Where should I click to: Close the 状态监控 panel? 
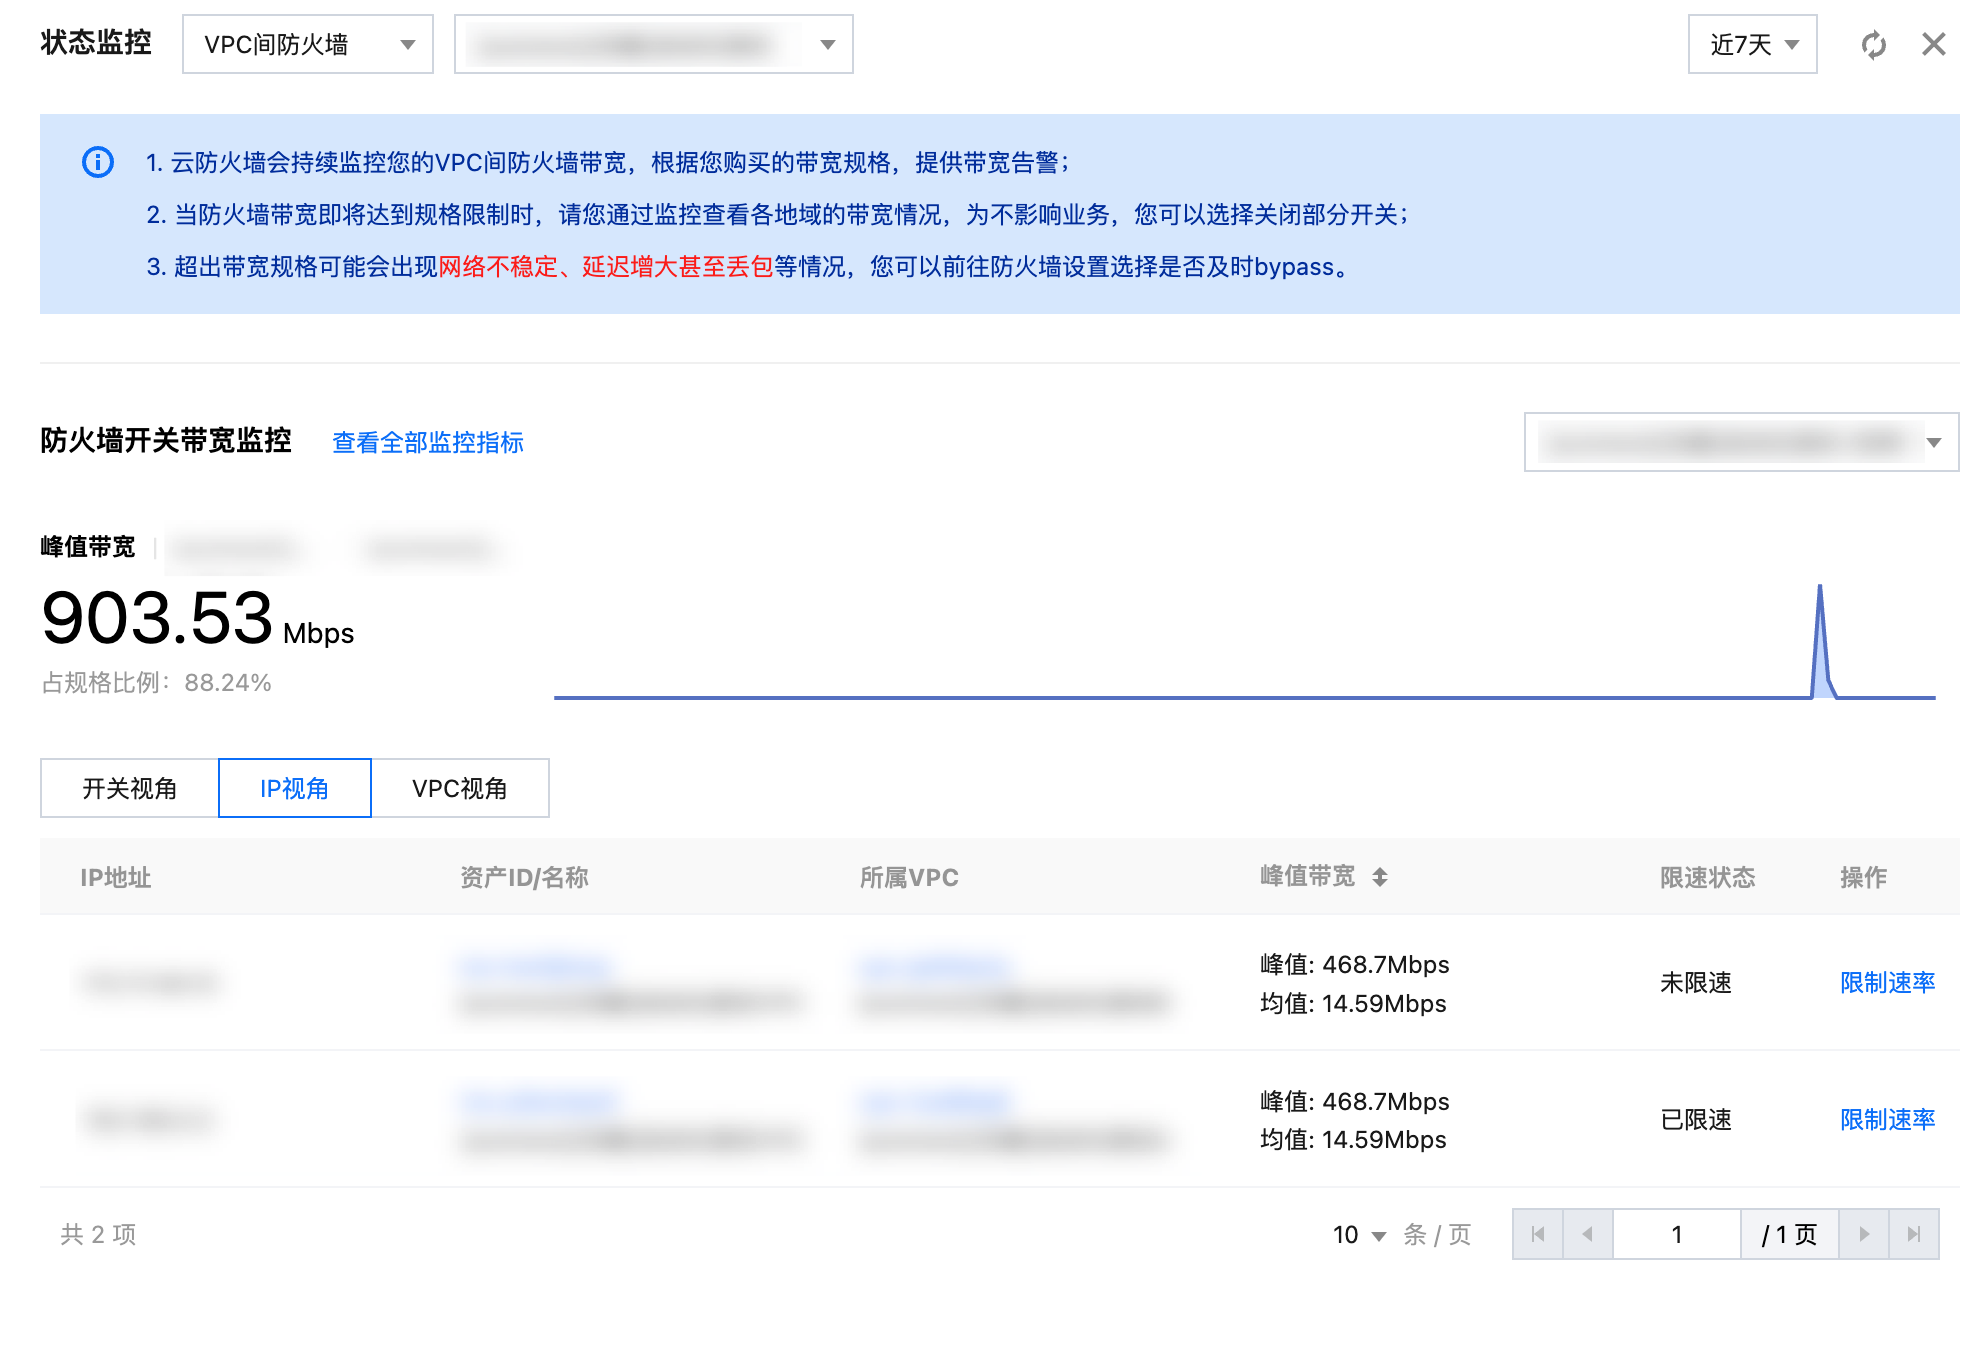(1934, 44)
